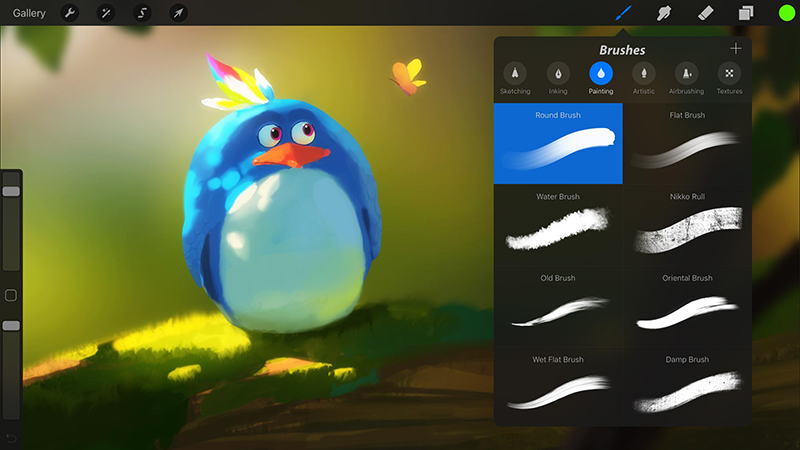Select the Wet Flat Brush
Viewport: 800px width, 450px height.
click(558, 387)
